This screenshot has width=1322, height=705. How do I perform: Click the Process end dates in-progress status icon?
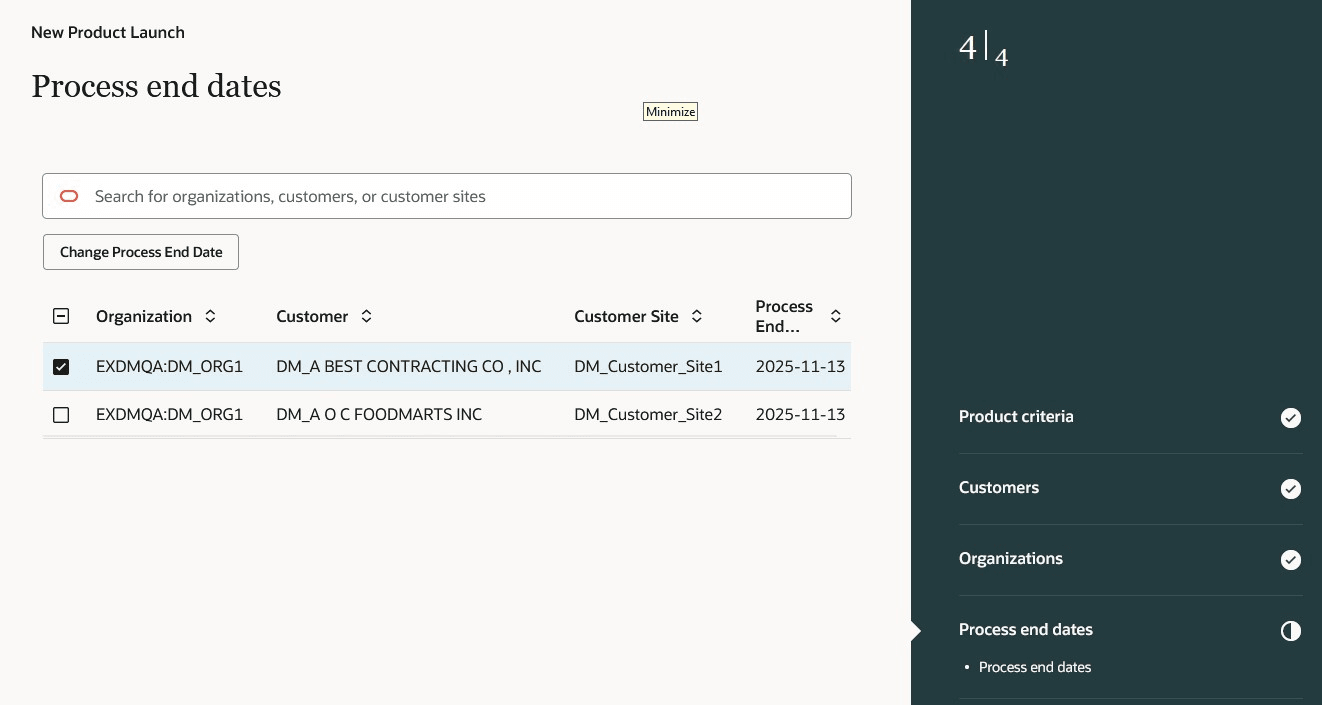(1291, 631)
